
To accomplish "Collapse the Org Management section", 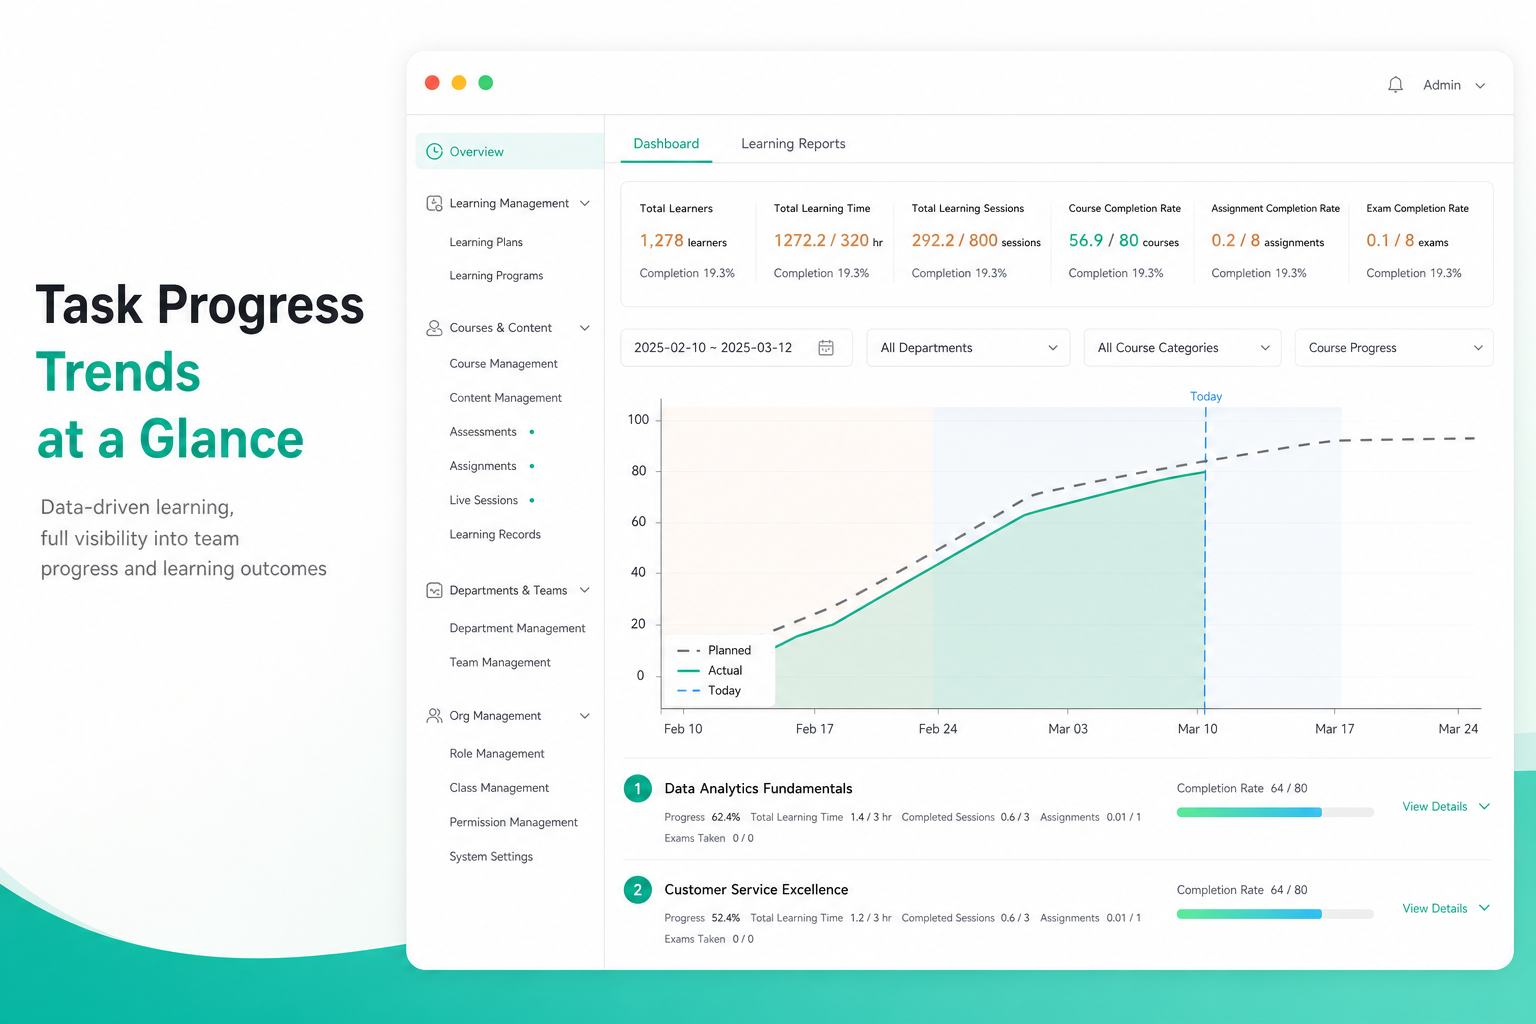I will [585, 716].
